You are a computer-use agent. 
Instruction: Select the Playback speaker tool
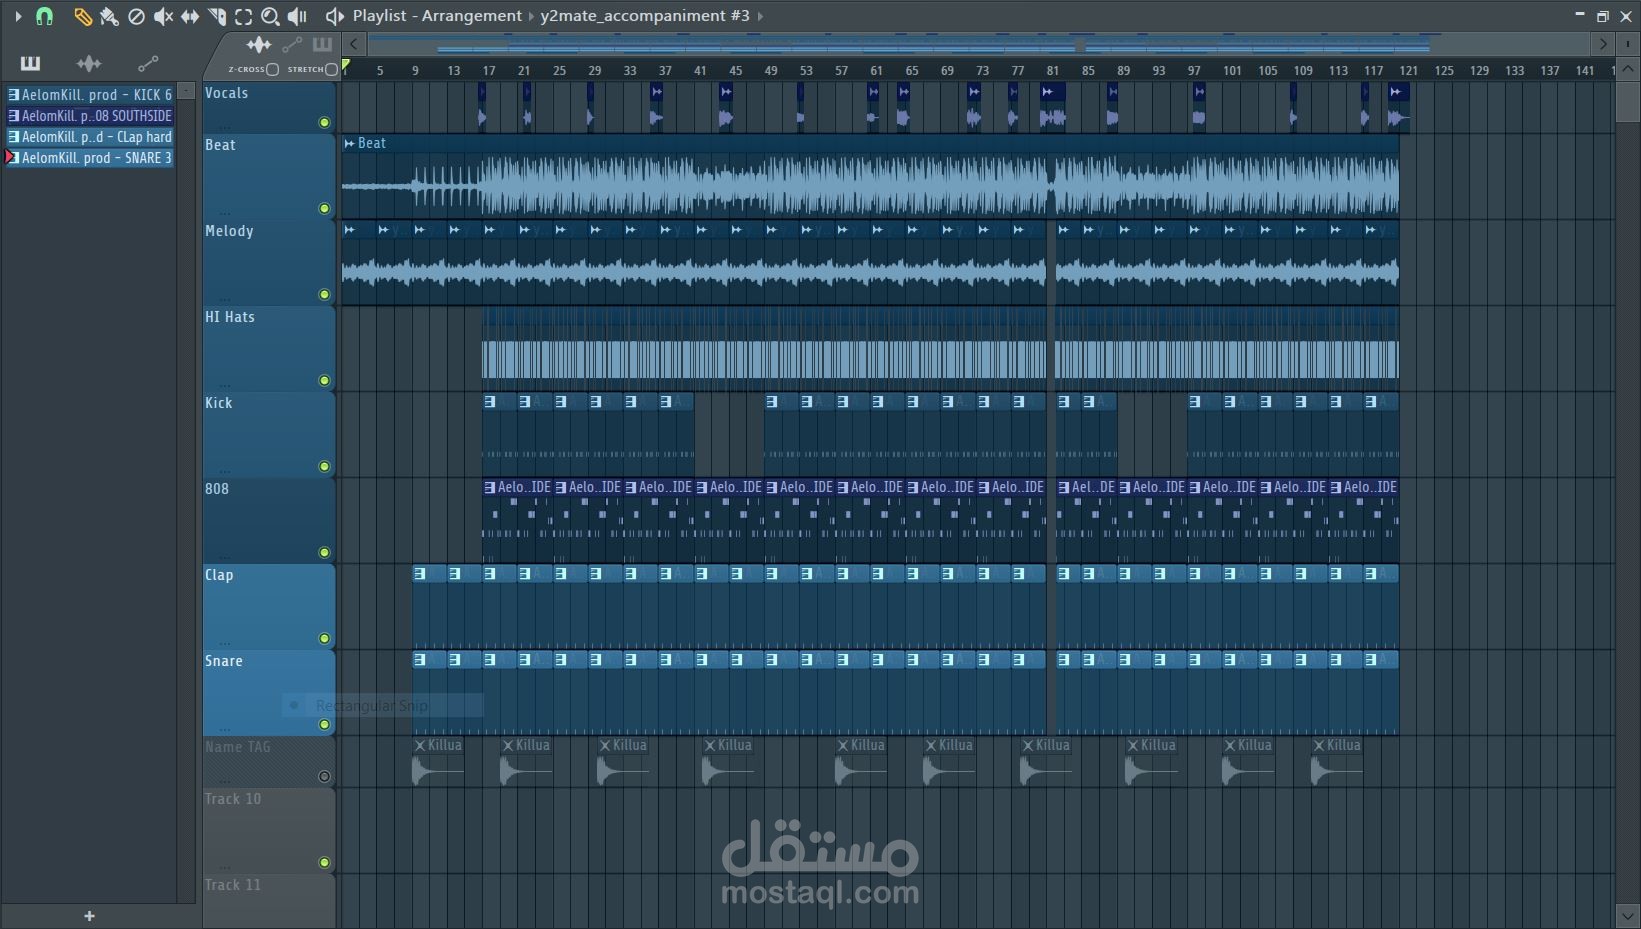pyautogui.click(x=297, y=16)
